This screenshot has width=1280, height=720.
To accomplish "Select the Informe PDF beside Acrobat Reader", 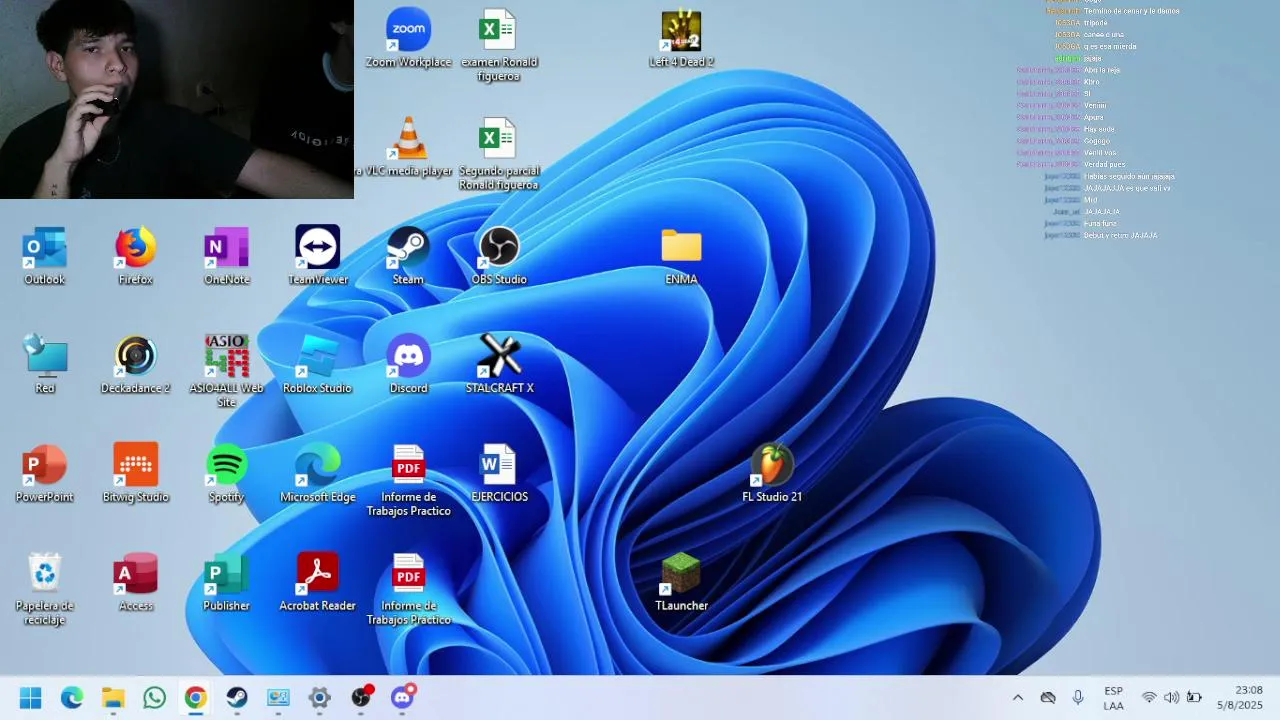I will (x=408, y=589).
